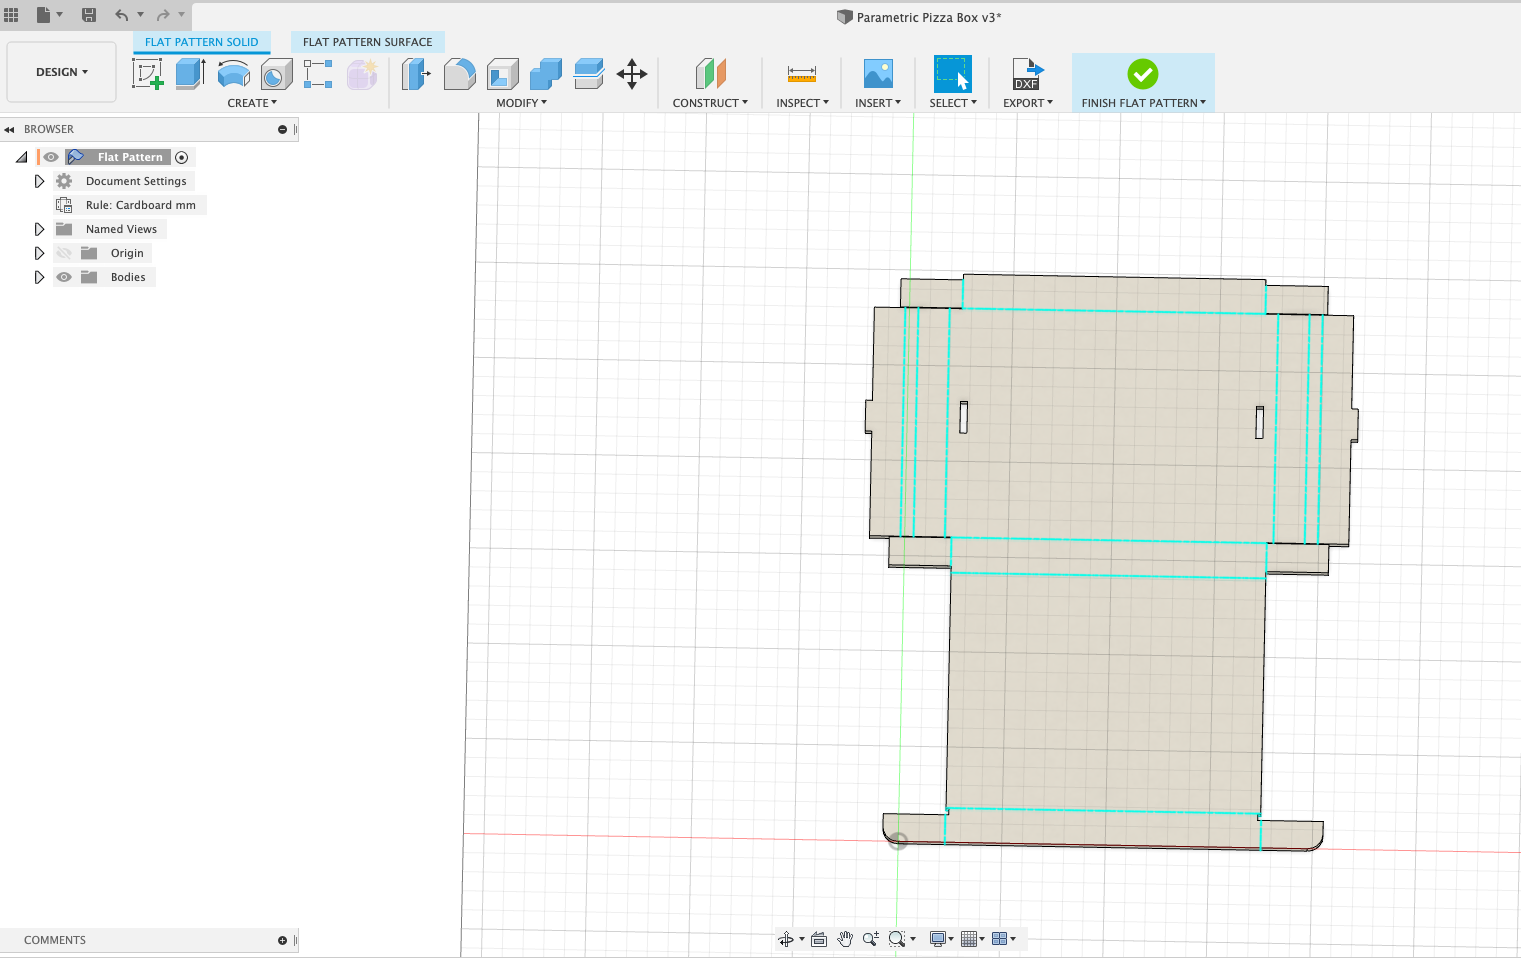Collapse the Flat Pattern root node
The width and height of the screenshot is (1521, 958).
[x=21, y=157]
